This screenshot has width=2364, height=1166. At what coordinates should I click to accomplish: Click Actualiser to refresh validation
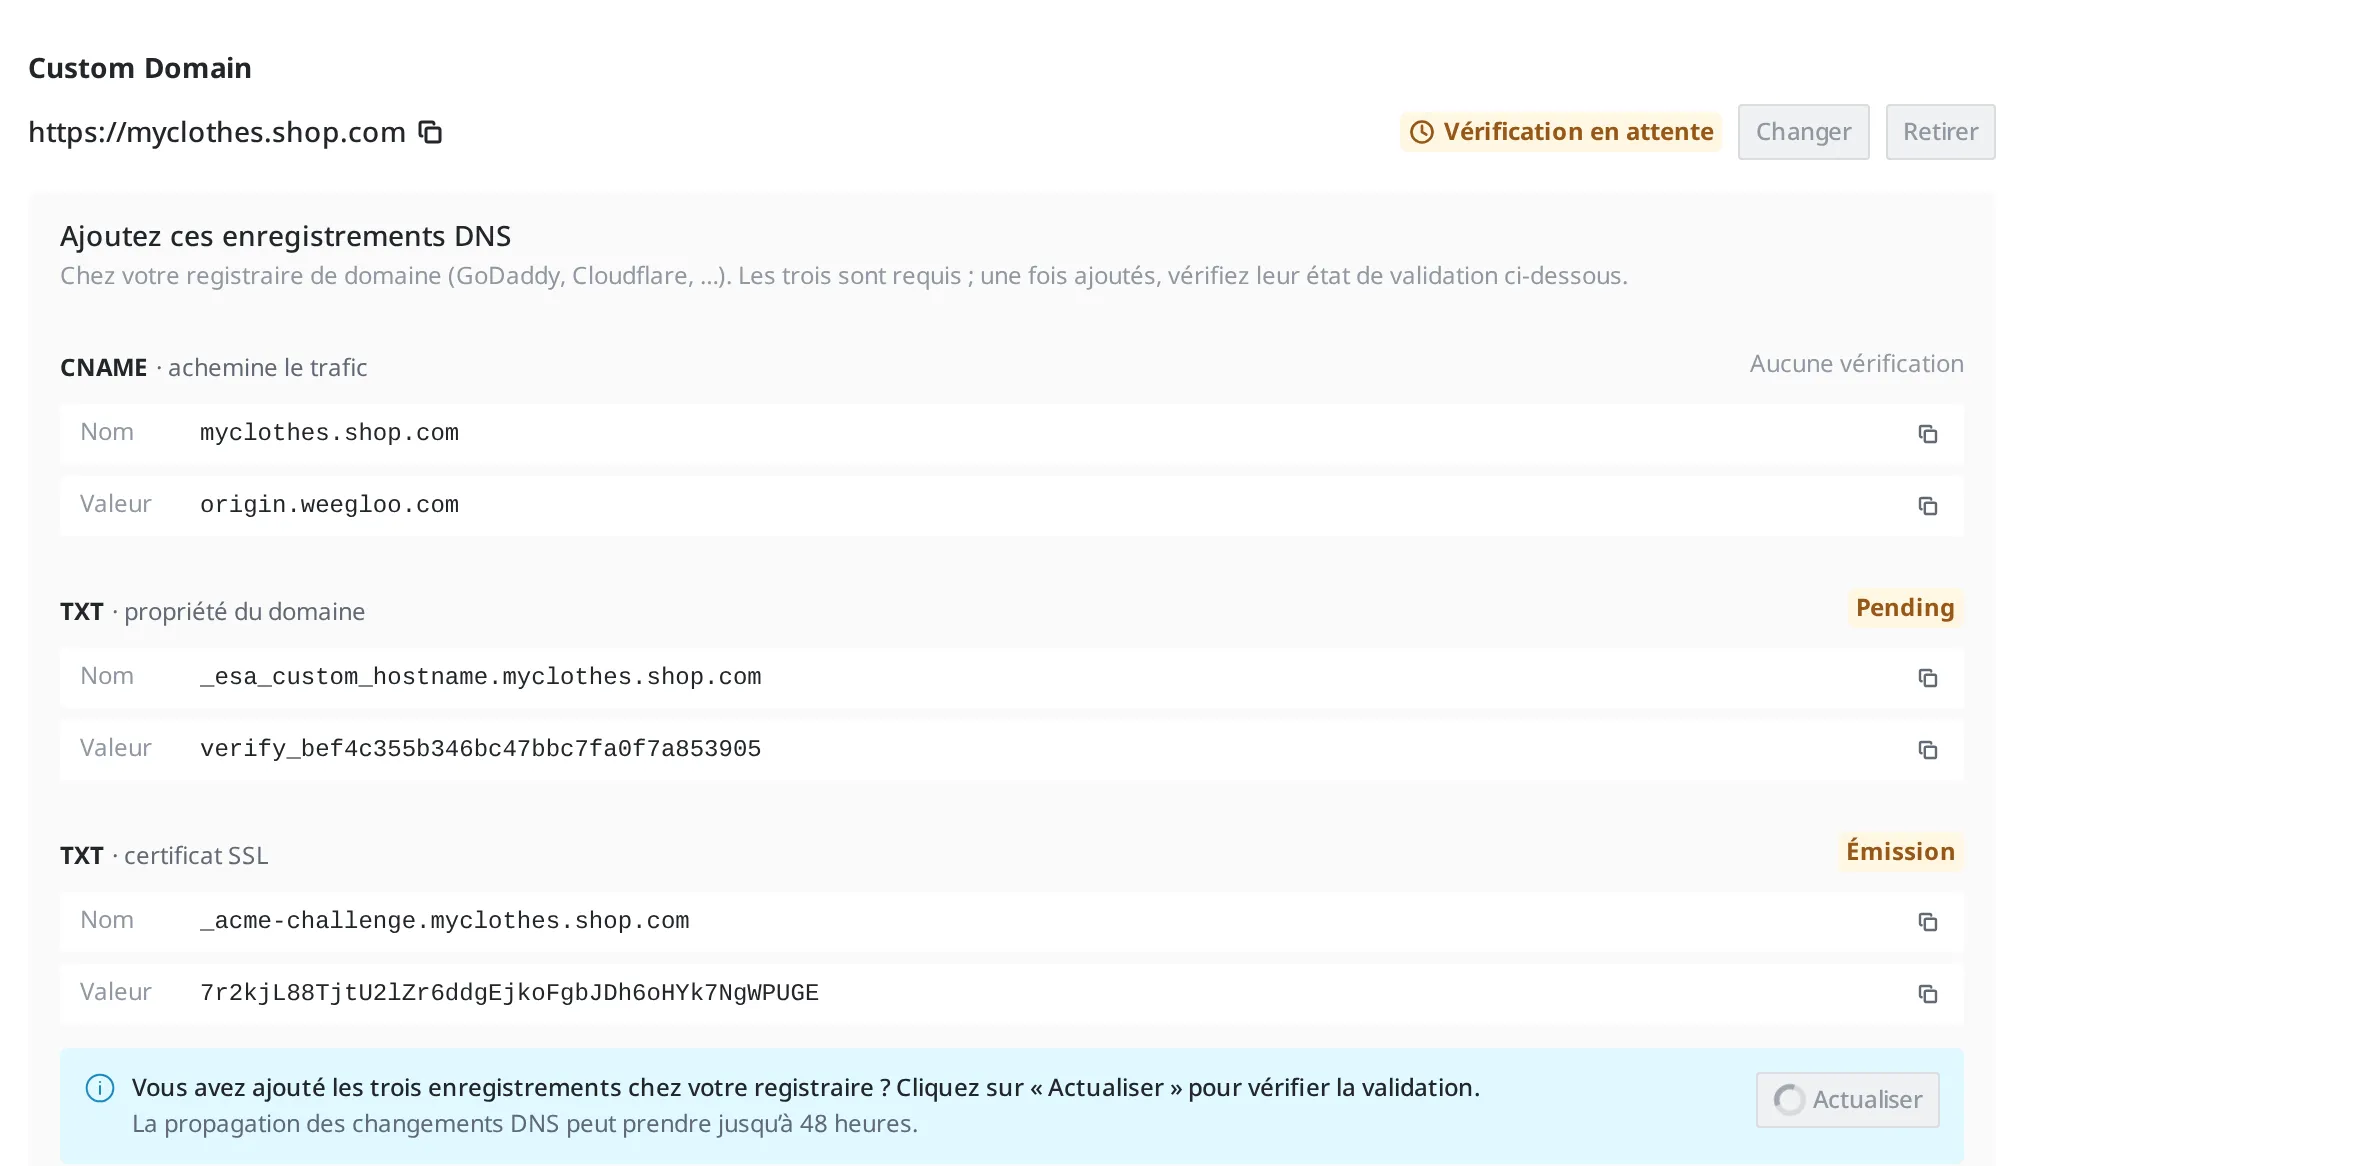(x=1847, y=1100)
